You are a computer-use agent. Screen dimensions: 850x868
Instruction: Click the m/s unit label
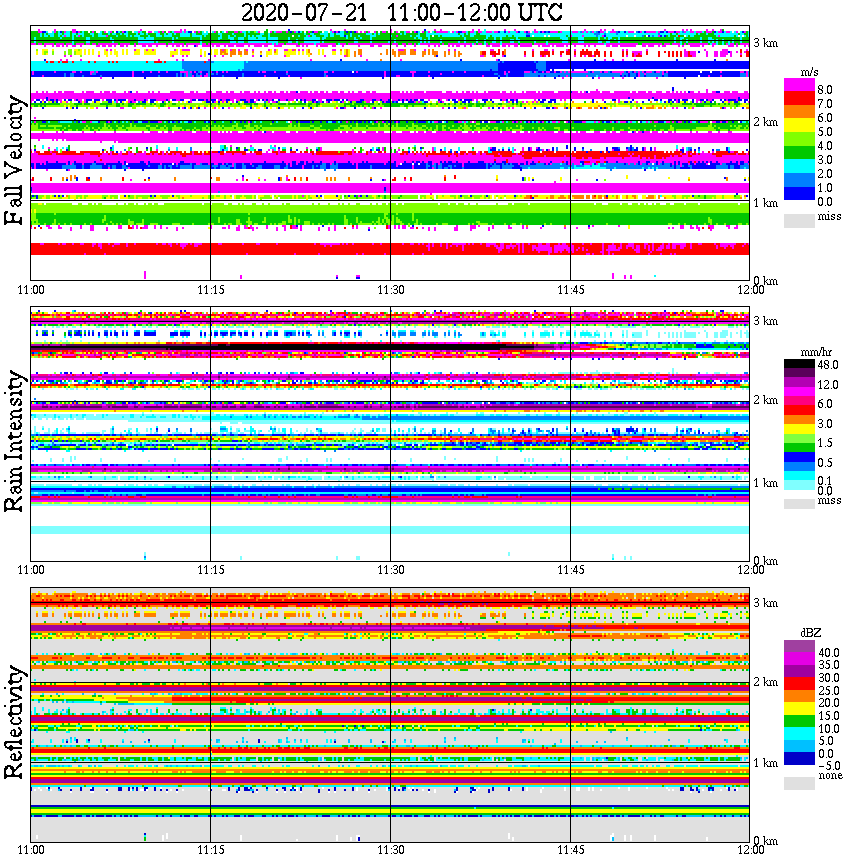click(809, 73)
